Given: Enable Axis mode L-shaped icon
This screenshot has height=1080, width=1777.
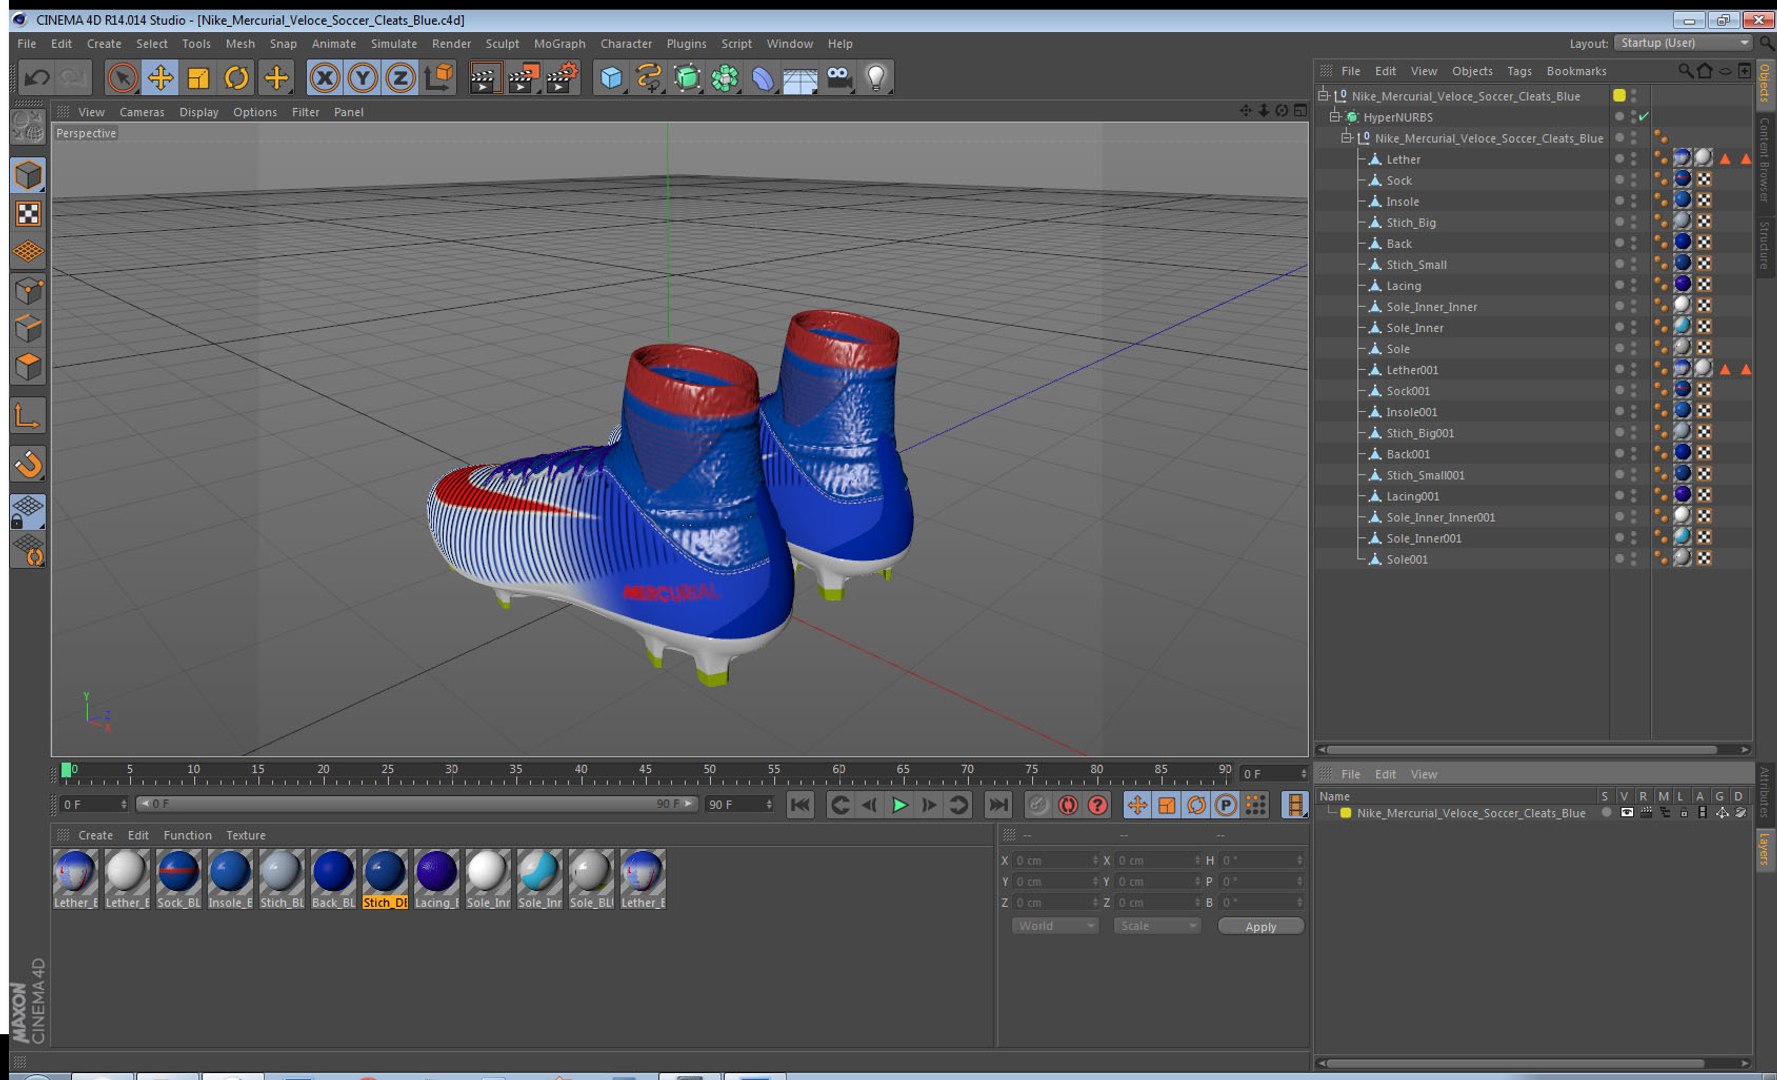Looking at the screenshot, I should 28,415.
